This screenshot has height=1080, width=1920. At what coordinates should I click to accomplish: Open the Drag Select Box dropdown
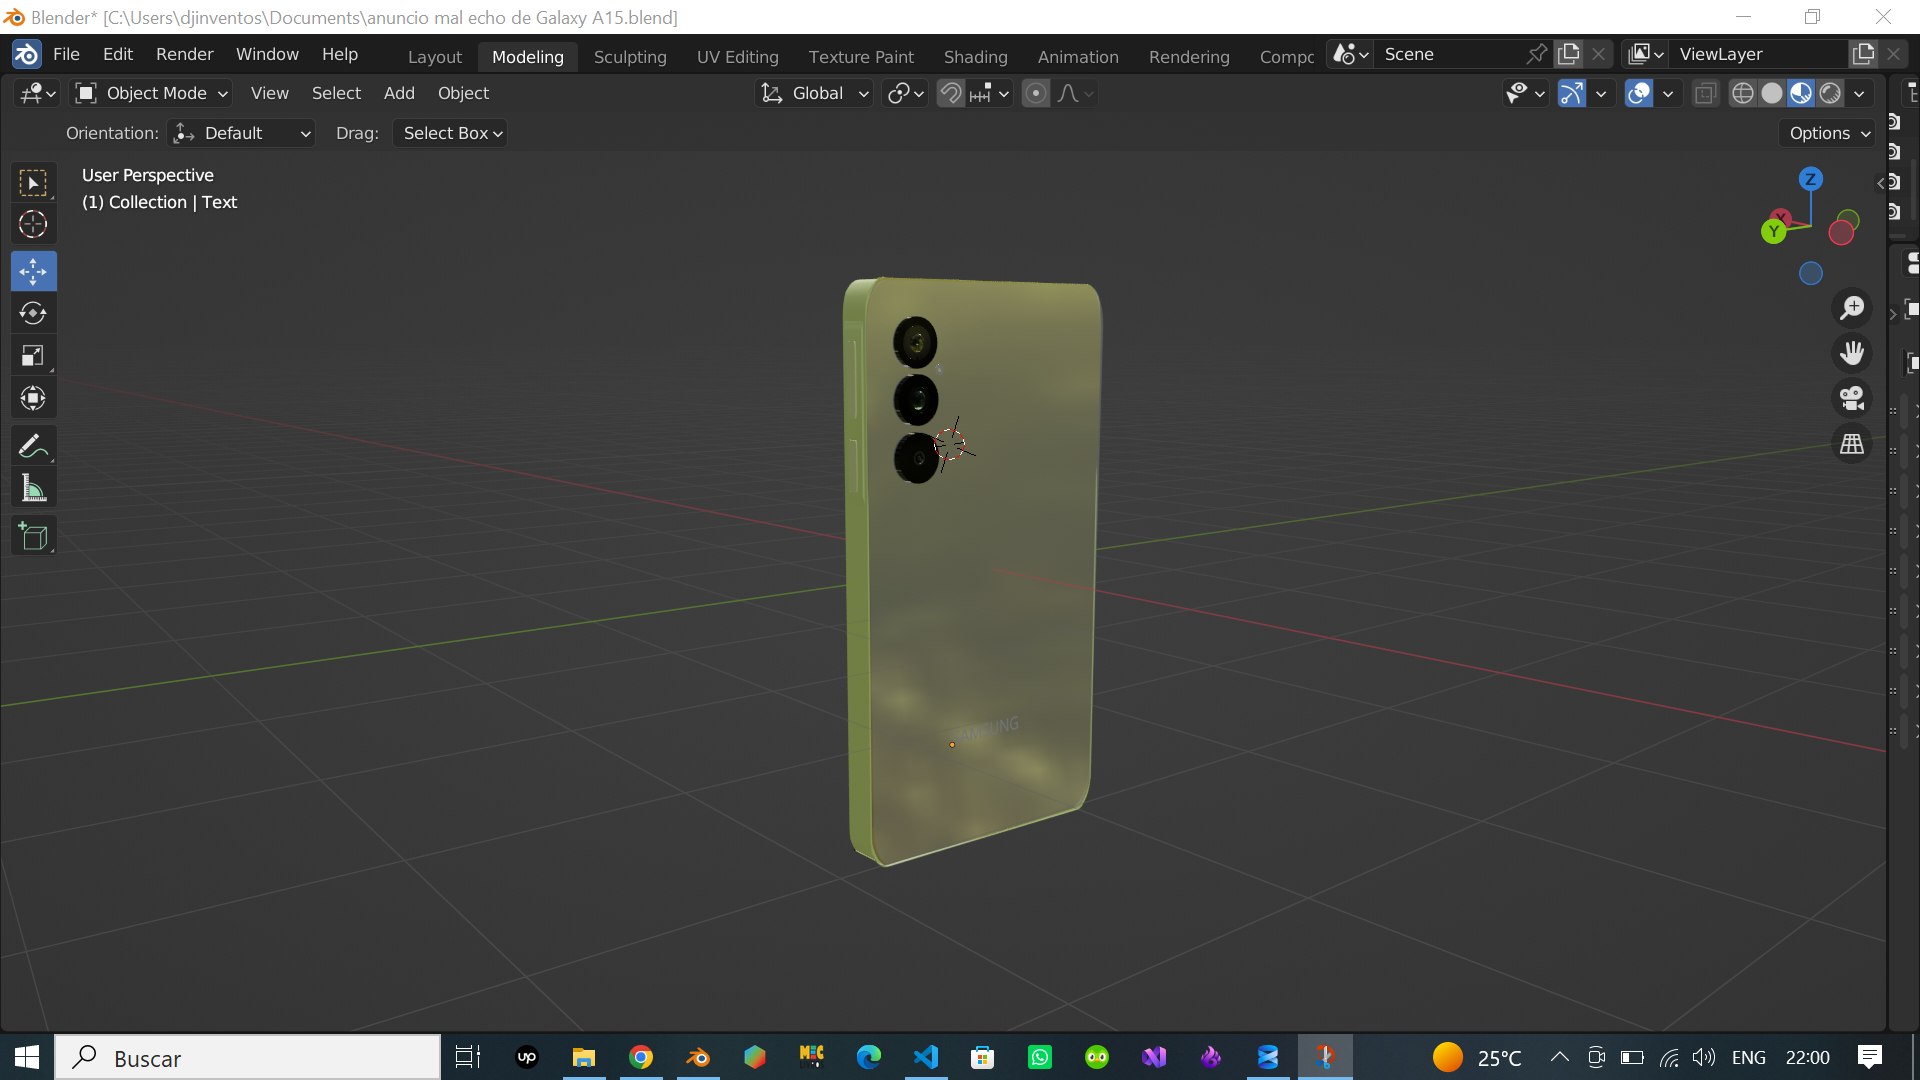(450, 133)
